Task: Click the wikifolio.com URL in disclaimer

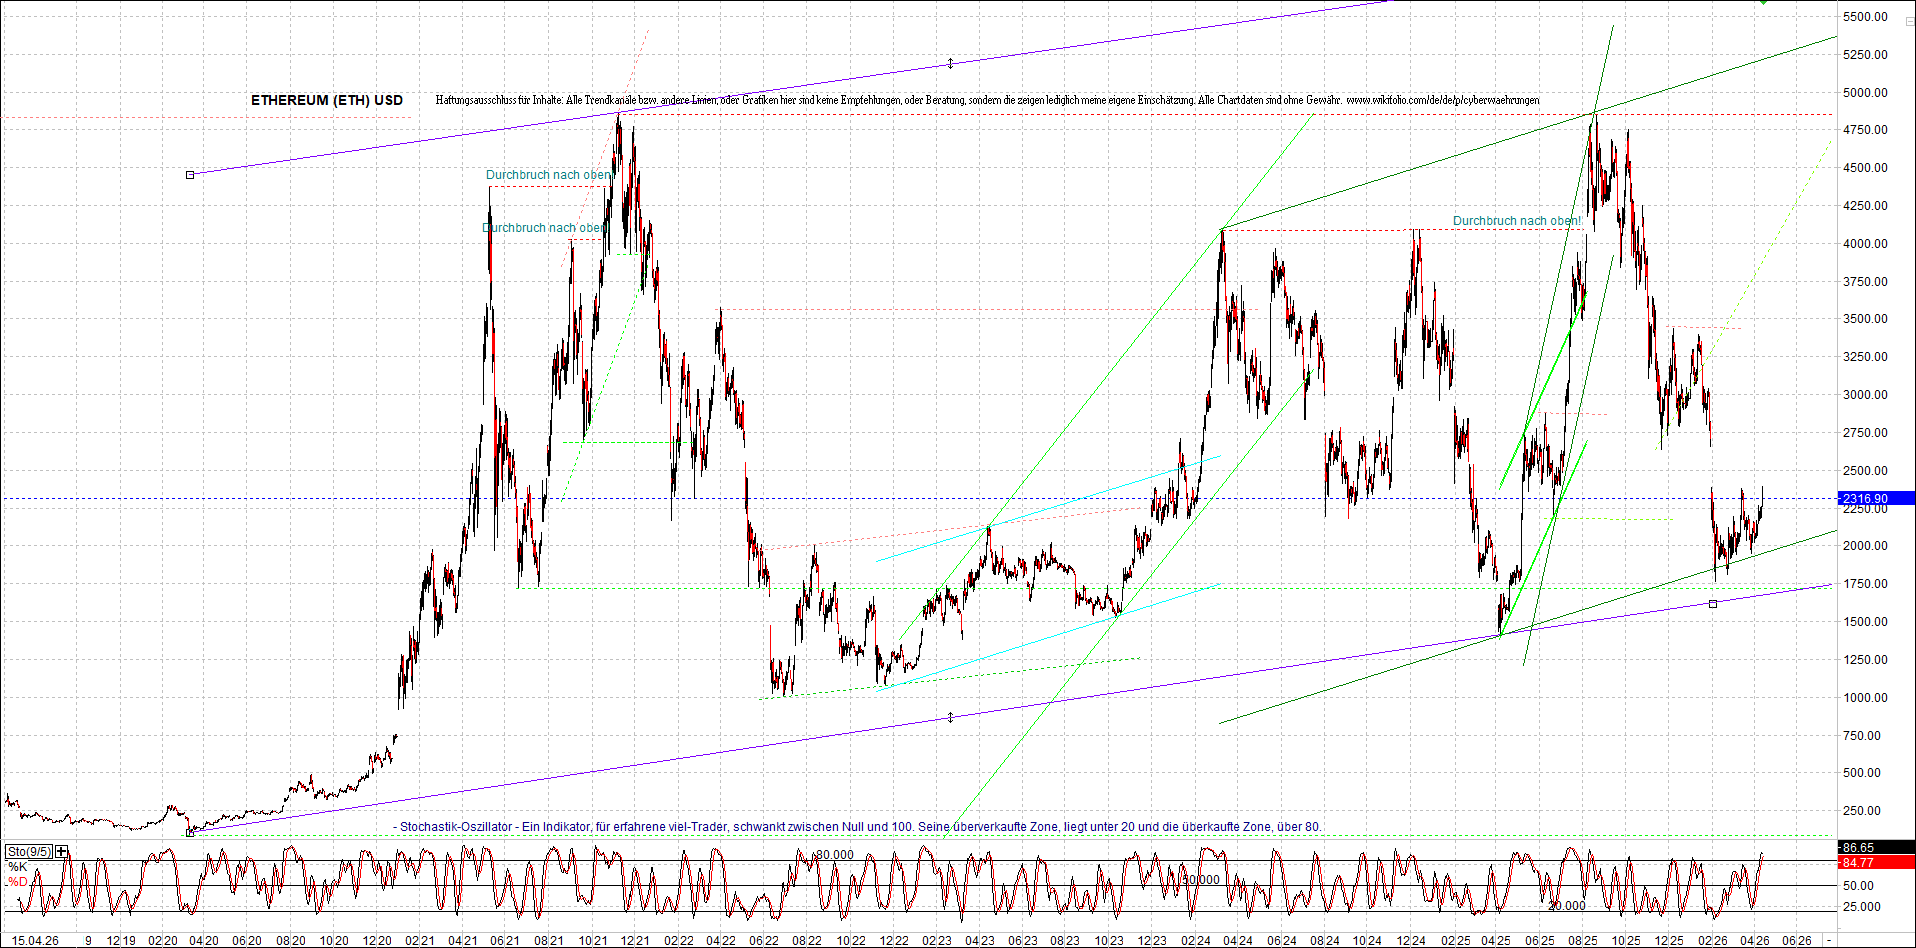Action: (x=1442, y=100)
